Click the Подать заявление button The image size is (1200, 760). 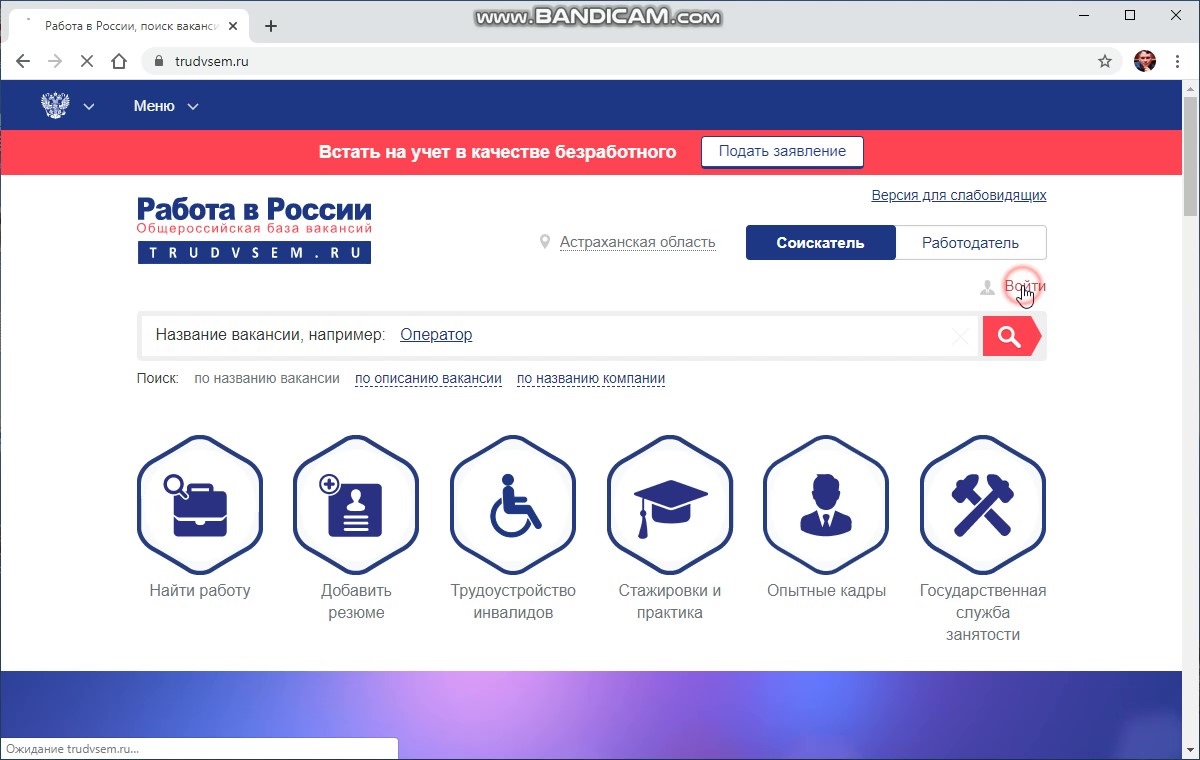click(782, 152)
